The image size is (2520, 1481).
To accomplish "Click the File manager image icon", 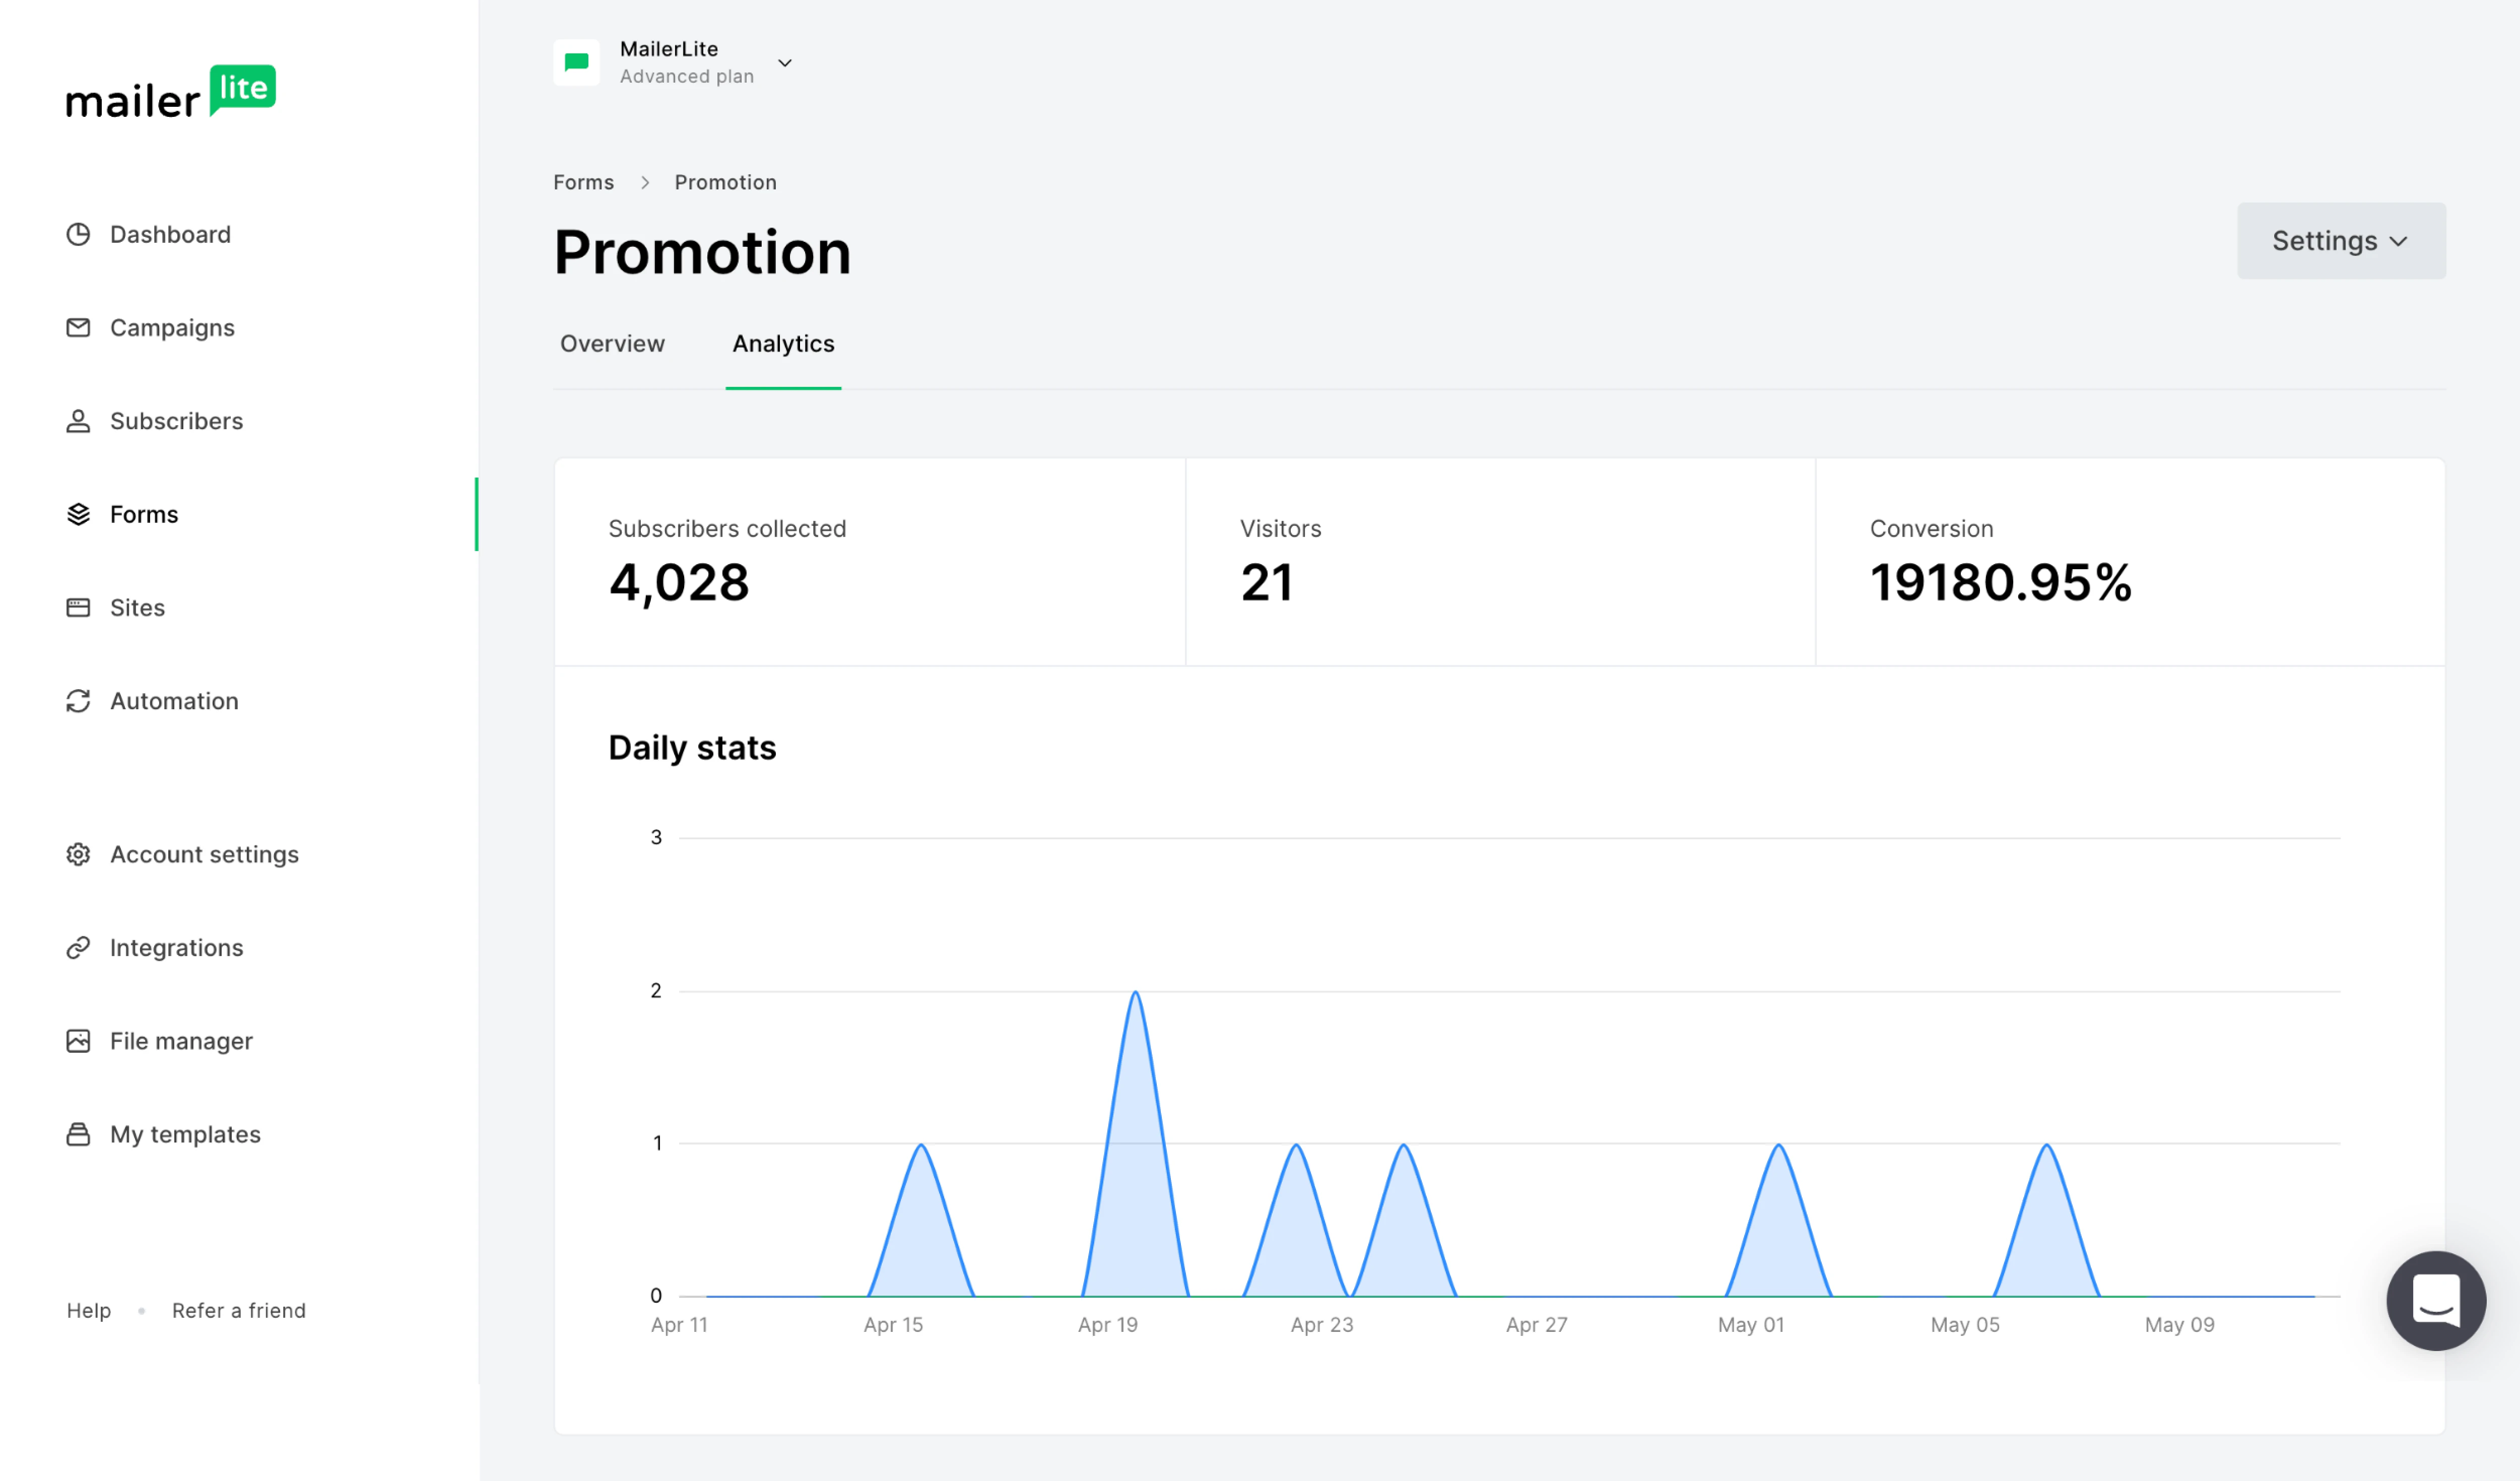I will click(x=78, y=1041).
